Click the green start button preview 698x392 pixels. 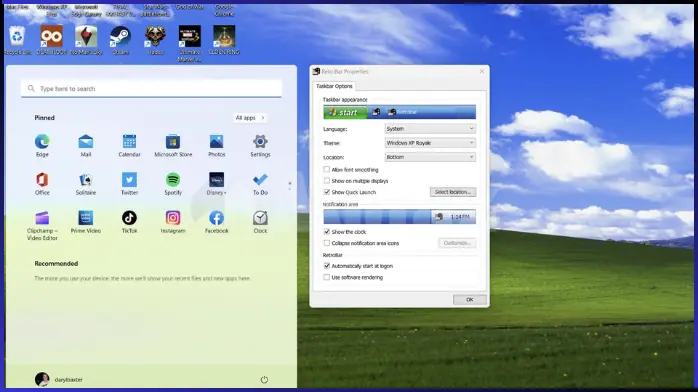click(345, 112)
